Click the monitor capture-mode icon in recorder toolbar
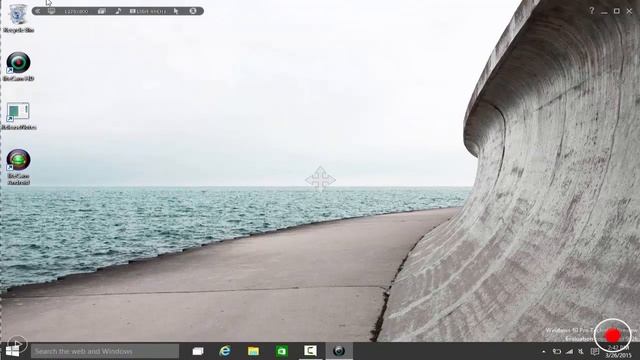The height and width of the screenshot is (360, 640). click(x=51, y=11)
